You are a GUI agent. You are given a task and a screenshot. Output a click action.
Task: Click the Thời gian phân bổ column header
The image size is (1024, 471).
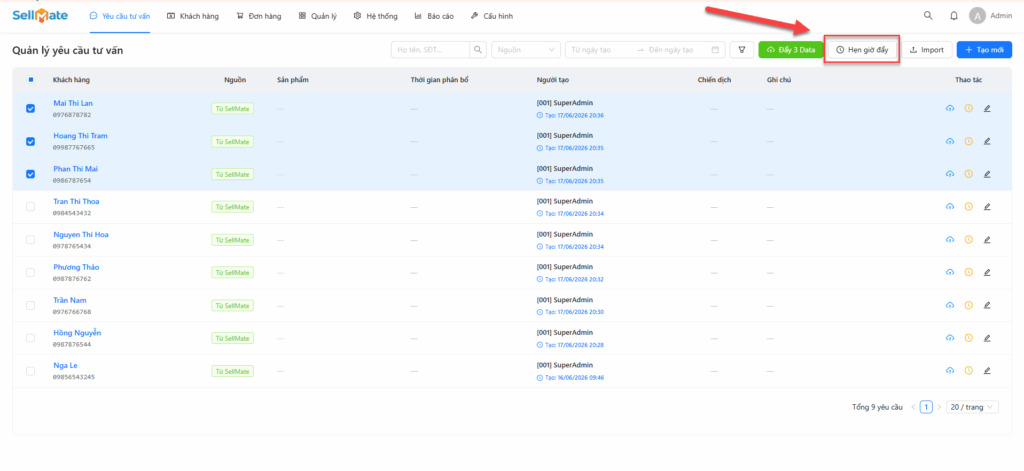point(440,80)
